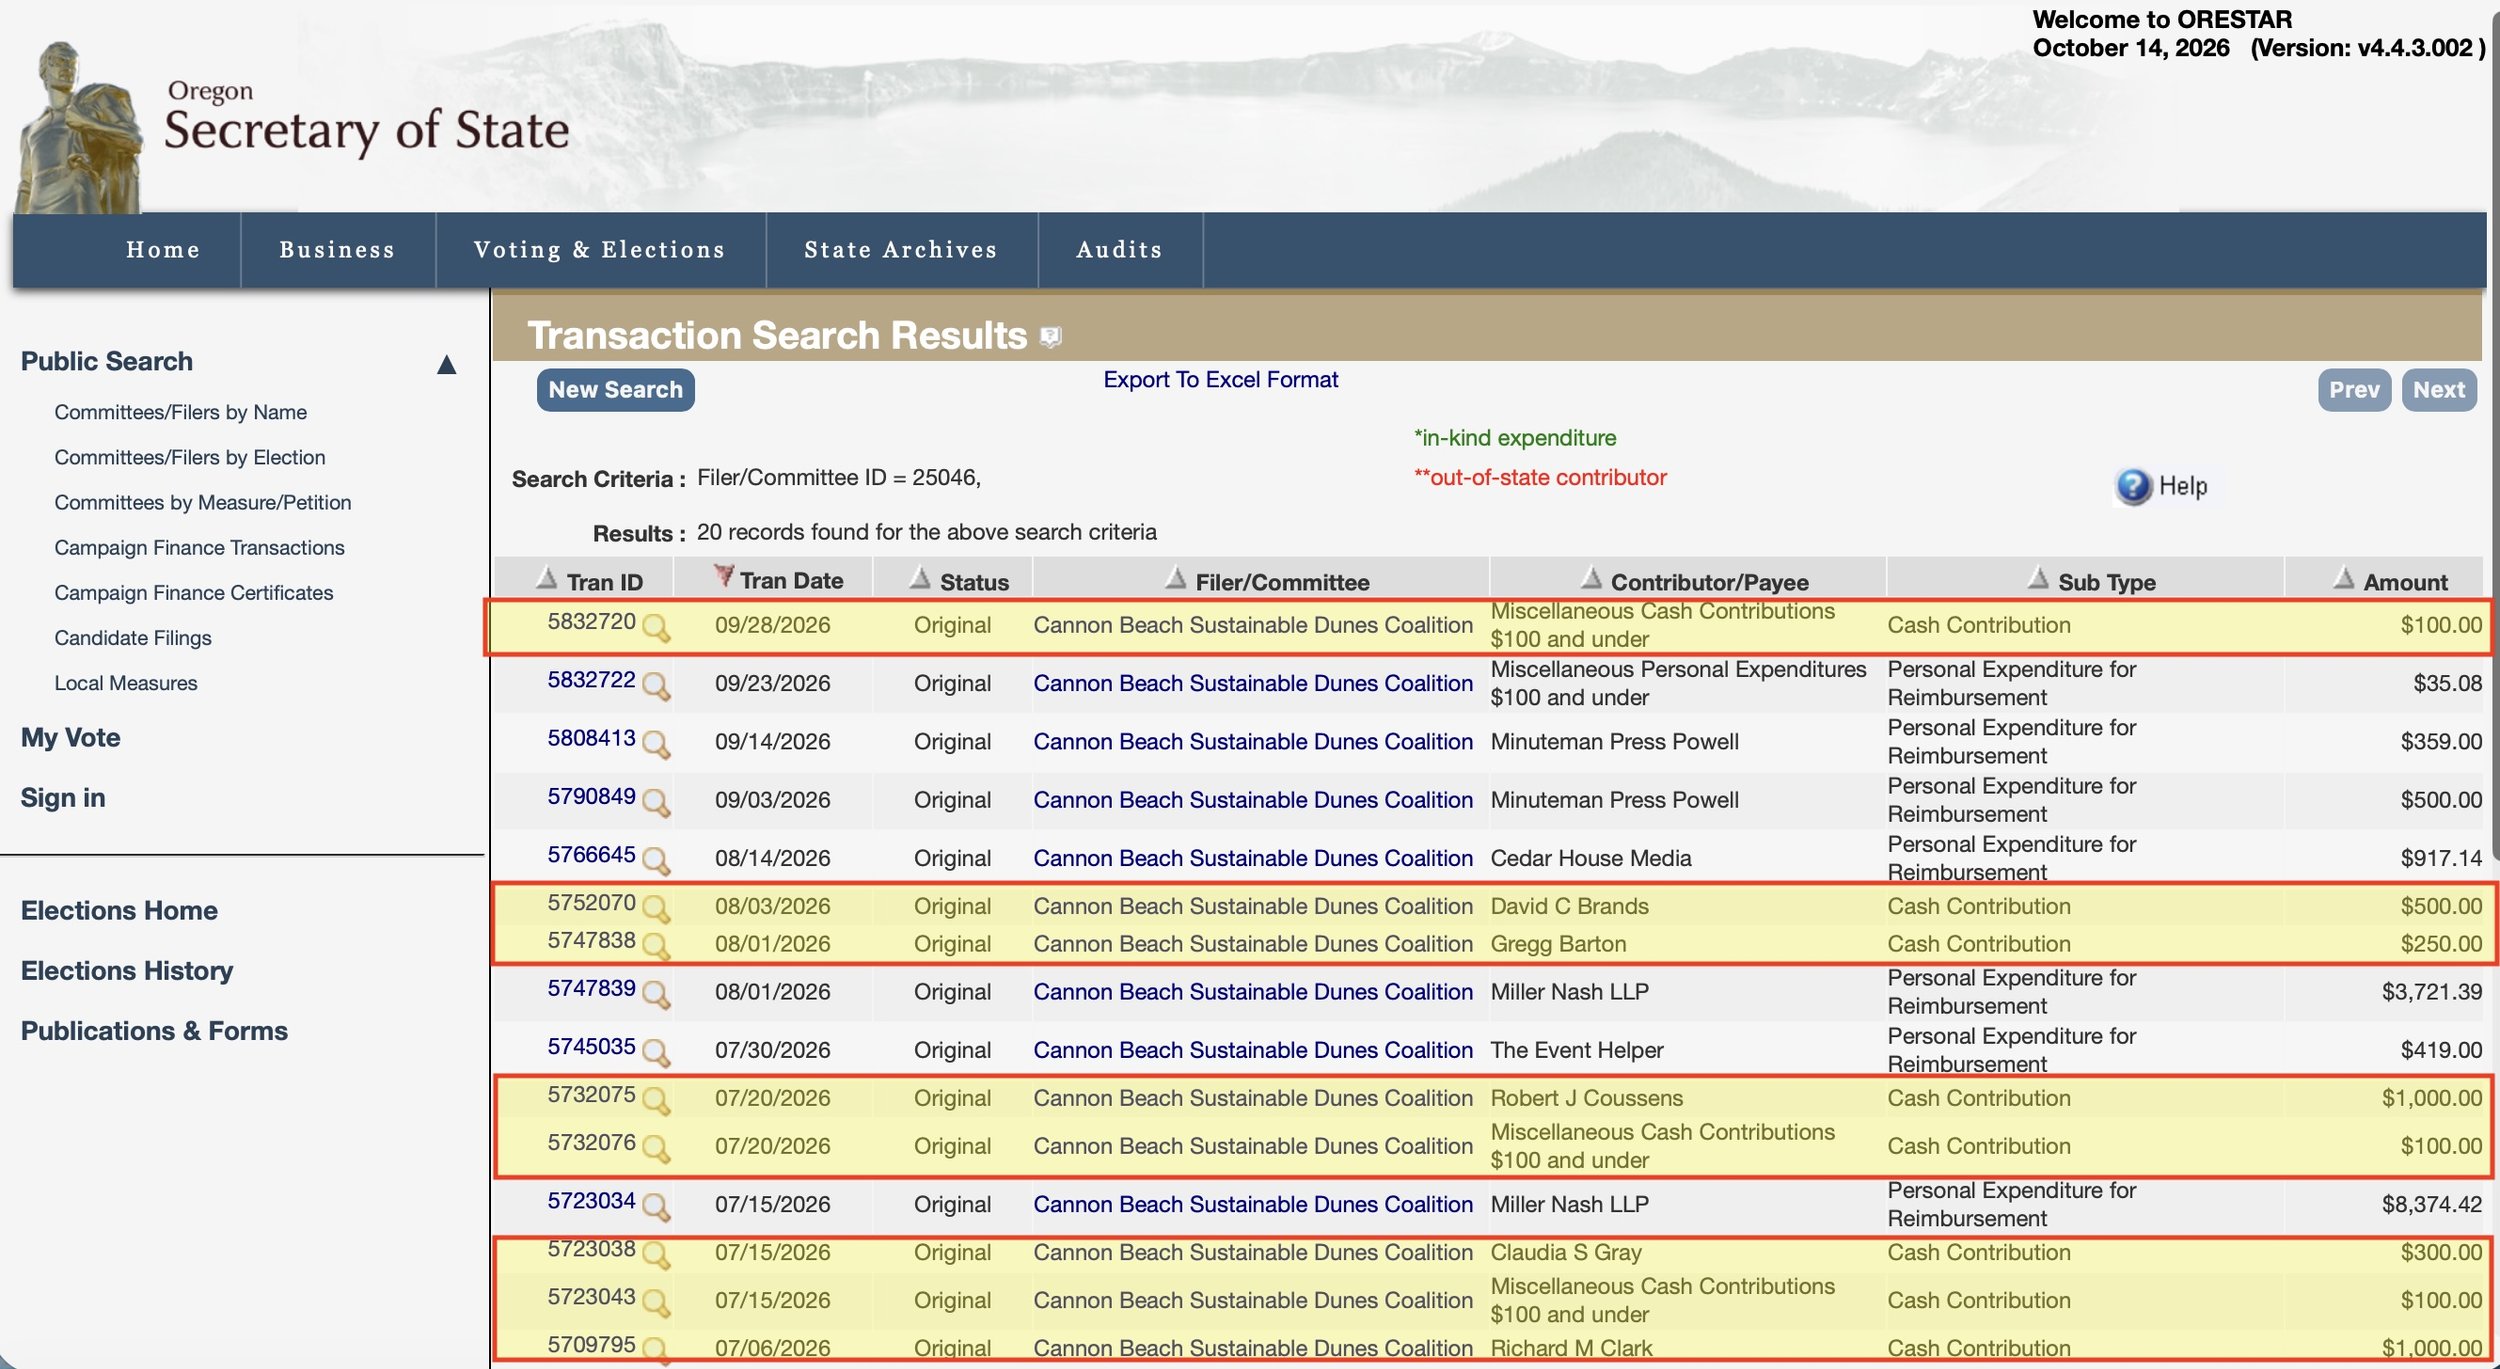Open Campaign Finance Transactions search

tap(199, 548)
